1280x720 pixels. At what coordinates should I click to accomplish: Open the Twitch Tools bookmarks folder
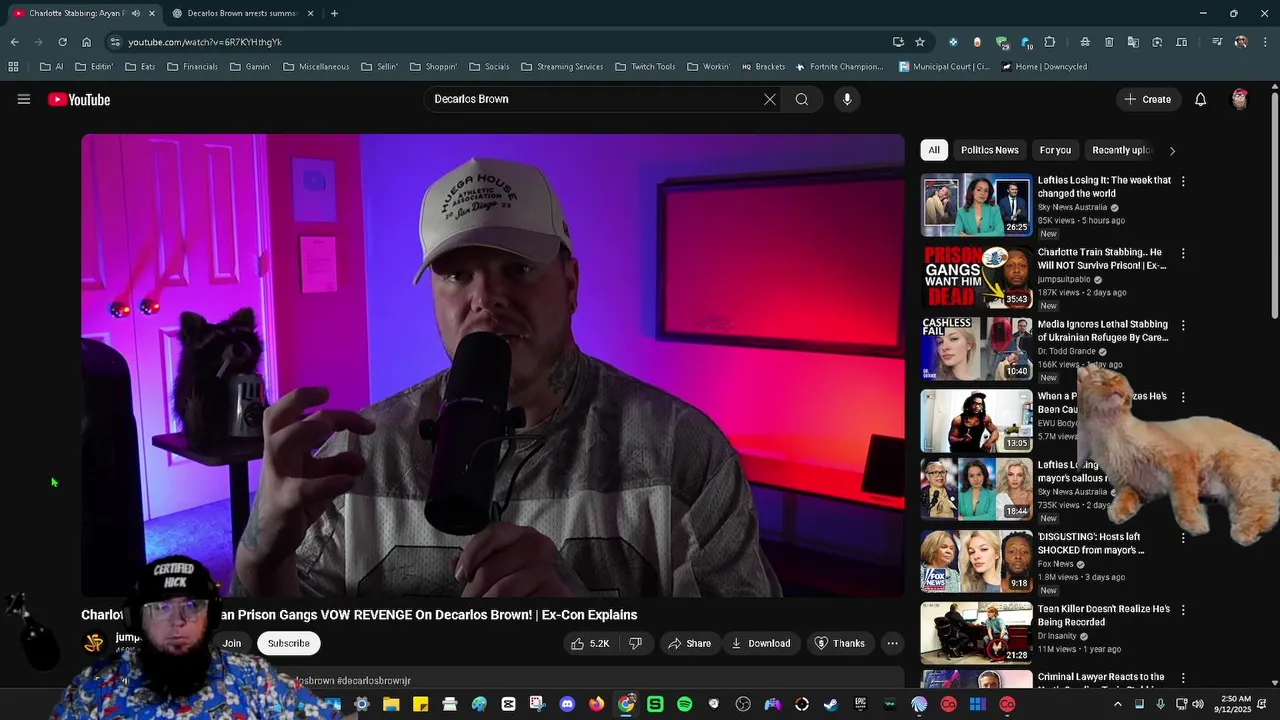tap(645, 67)
